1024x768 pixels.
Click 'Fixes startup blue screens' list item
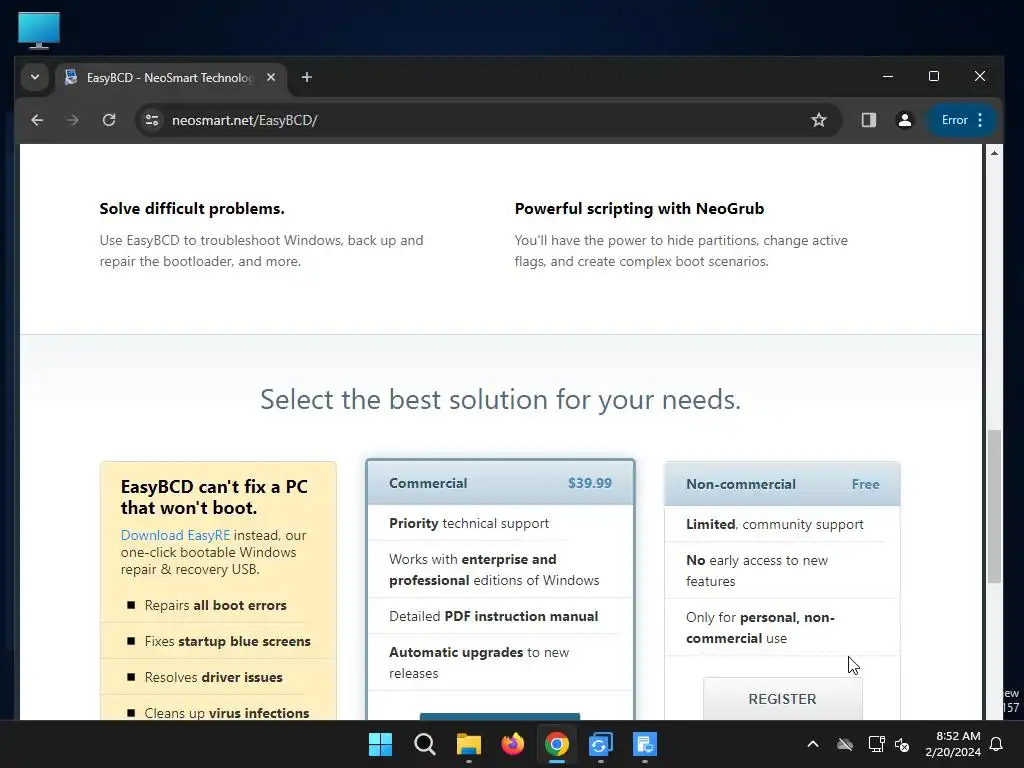coord(227,641)
